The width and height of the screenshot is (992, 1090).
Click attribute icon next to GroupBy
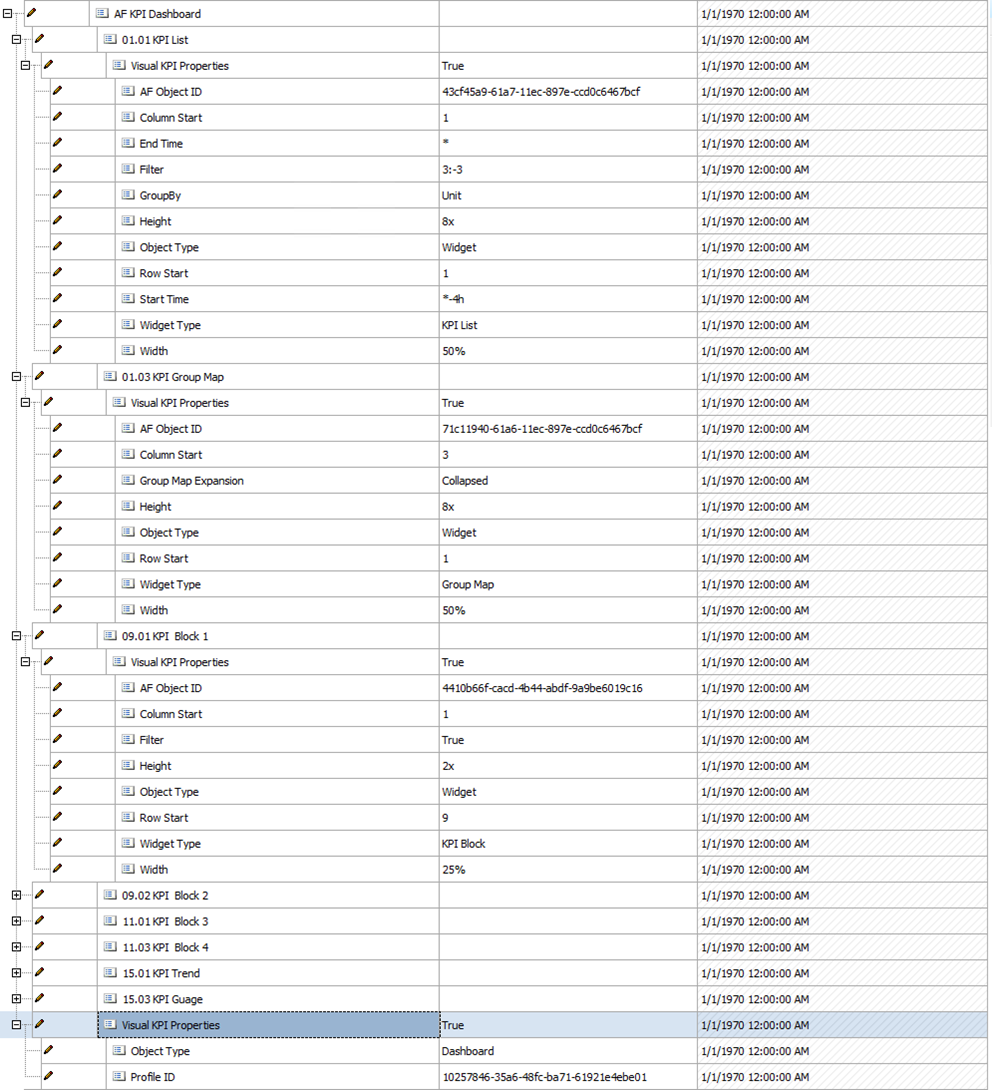pos(128,196)
